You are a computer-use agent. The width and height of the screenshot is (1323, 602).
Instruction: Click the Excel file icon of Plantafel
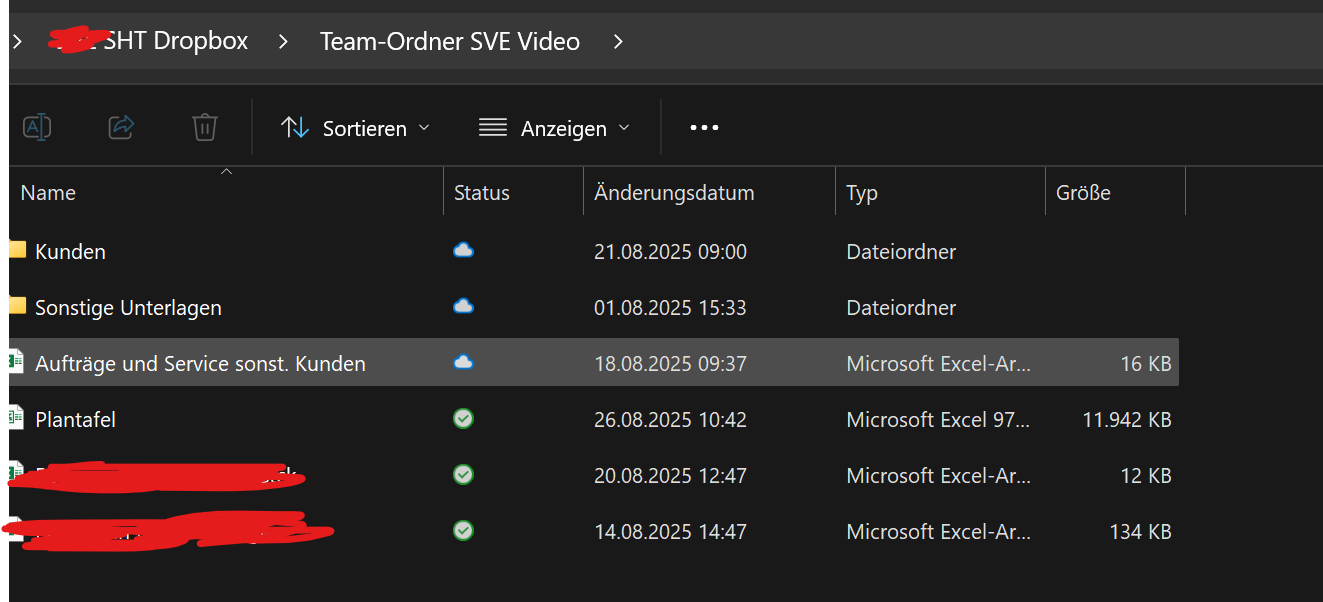click(17, 418)
